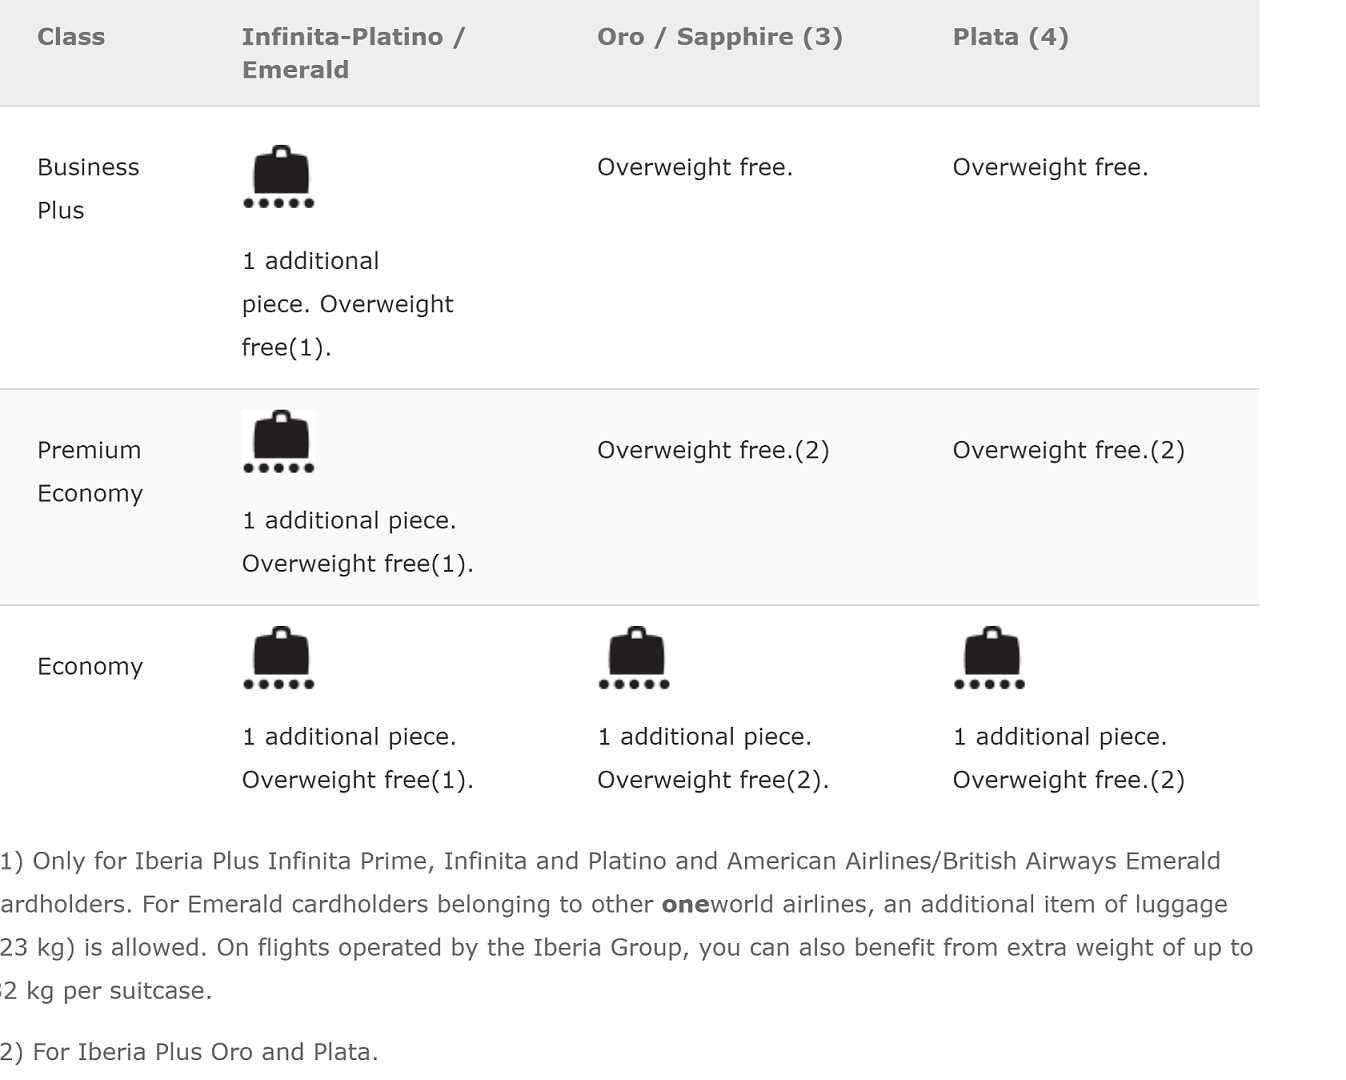Click the "Business Plus" row label
Image resolution: width=1346 pixels, height=1080 pixels.
pos(88,188)
